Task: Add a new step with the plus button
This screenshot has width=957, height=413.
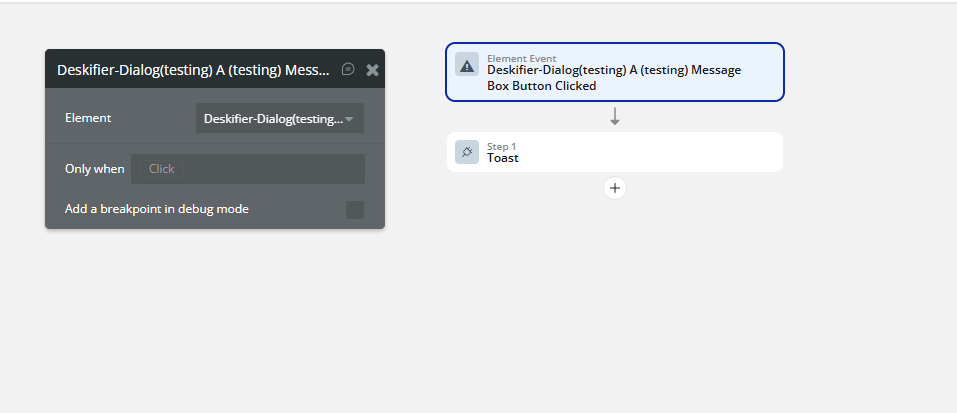Action: (x=615, y=188)
